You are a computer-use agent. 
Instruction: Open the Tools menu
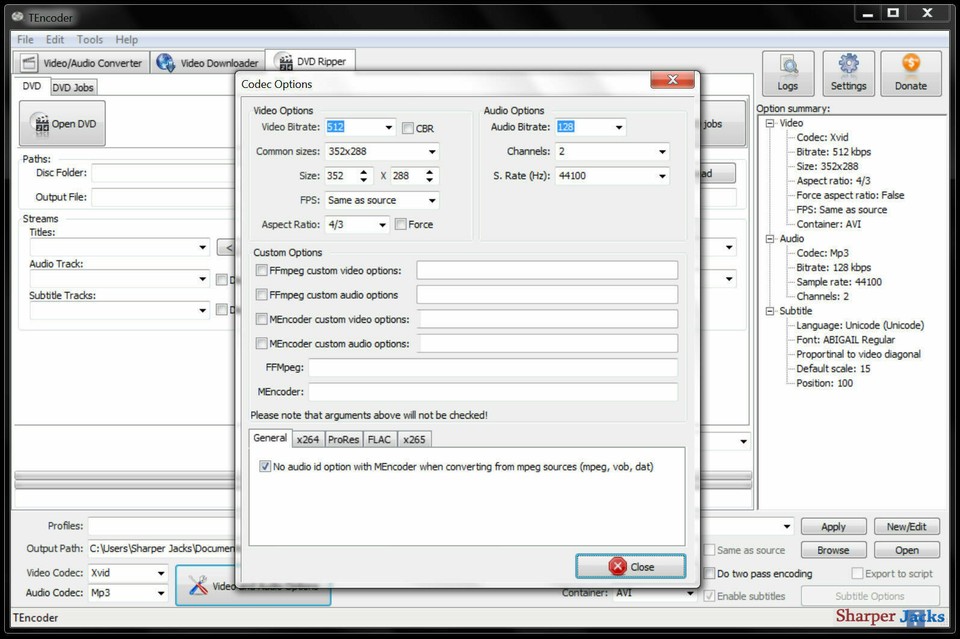[x=89, y=39]
